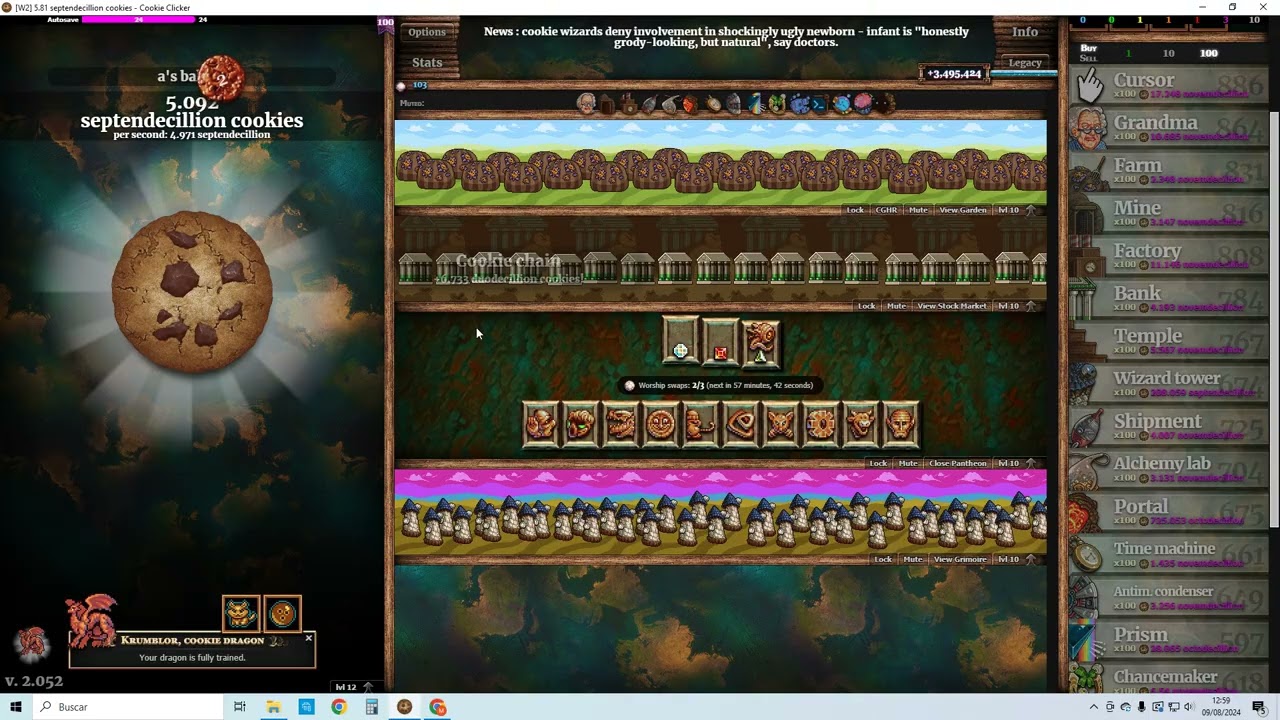Unmute the Cortex baker brain icon

pyautogui.click(x=862, y=103)
